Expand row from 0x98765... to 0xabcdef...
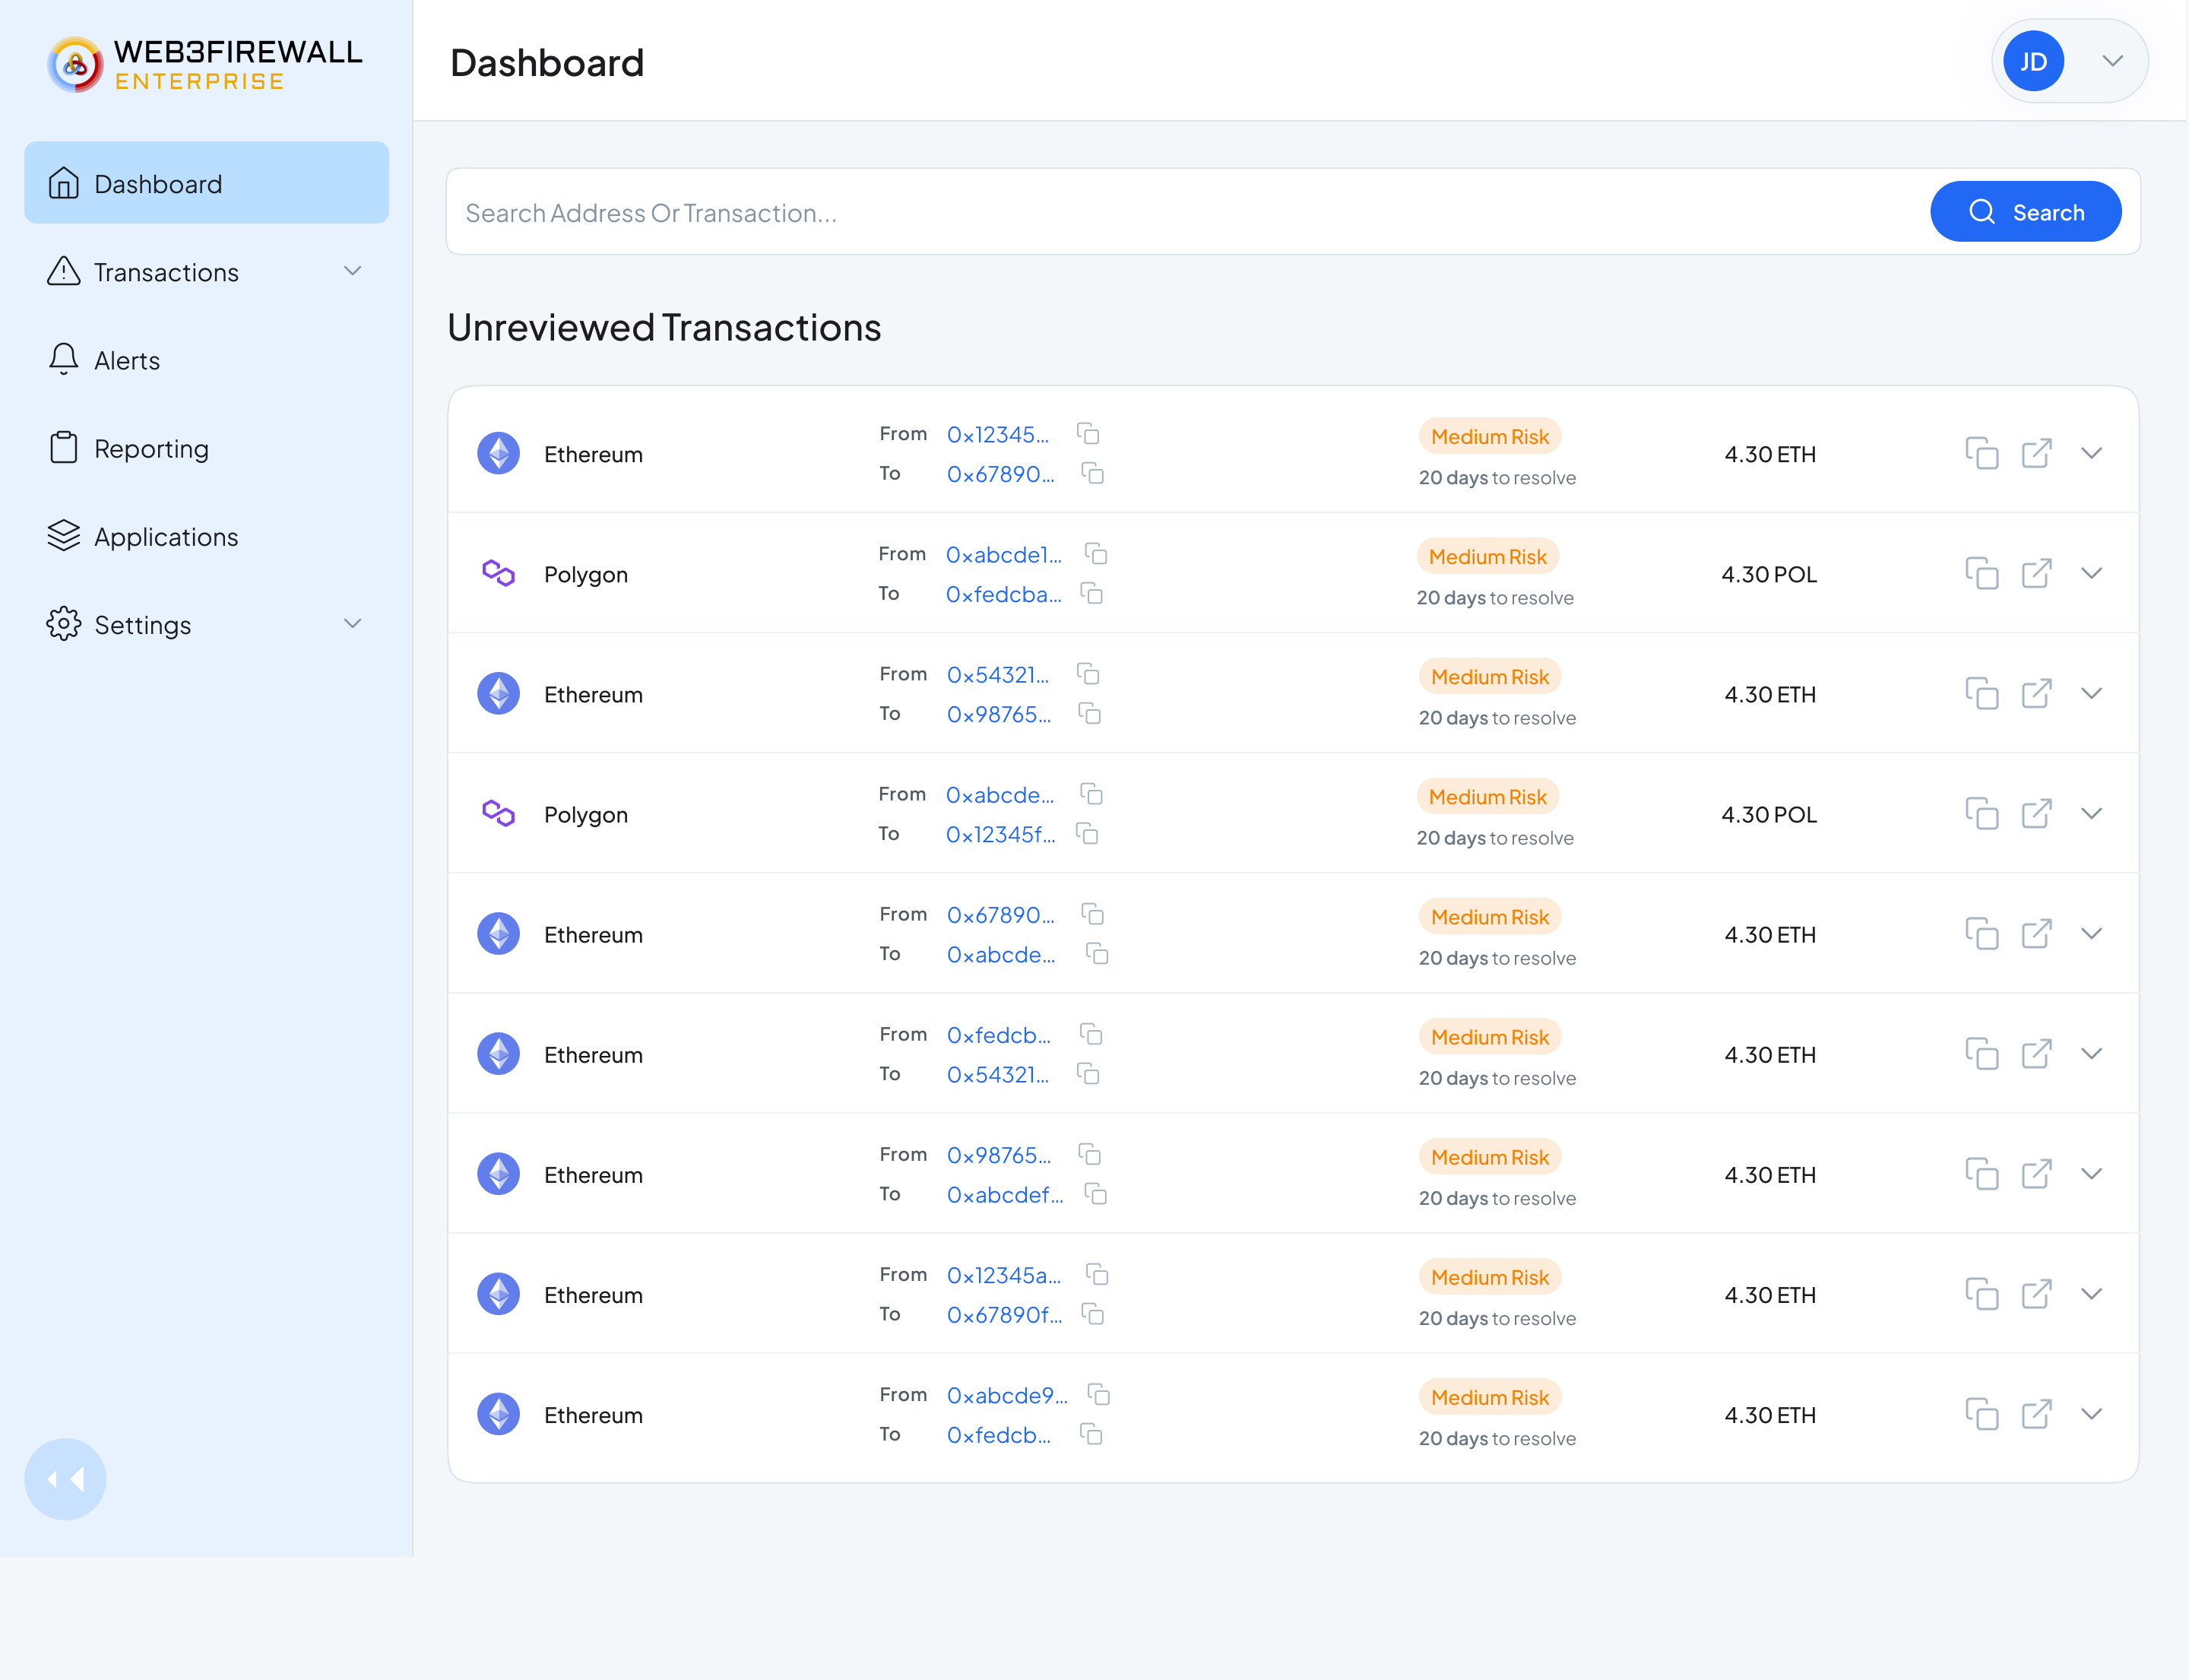The image size is (2189, 1680). click(x=2091, y=1173)
